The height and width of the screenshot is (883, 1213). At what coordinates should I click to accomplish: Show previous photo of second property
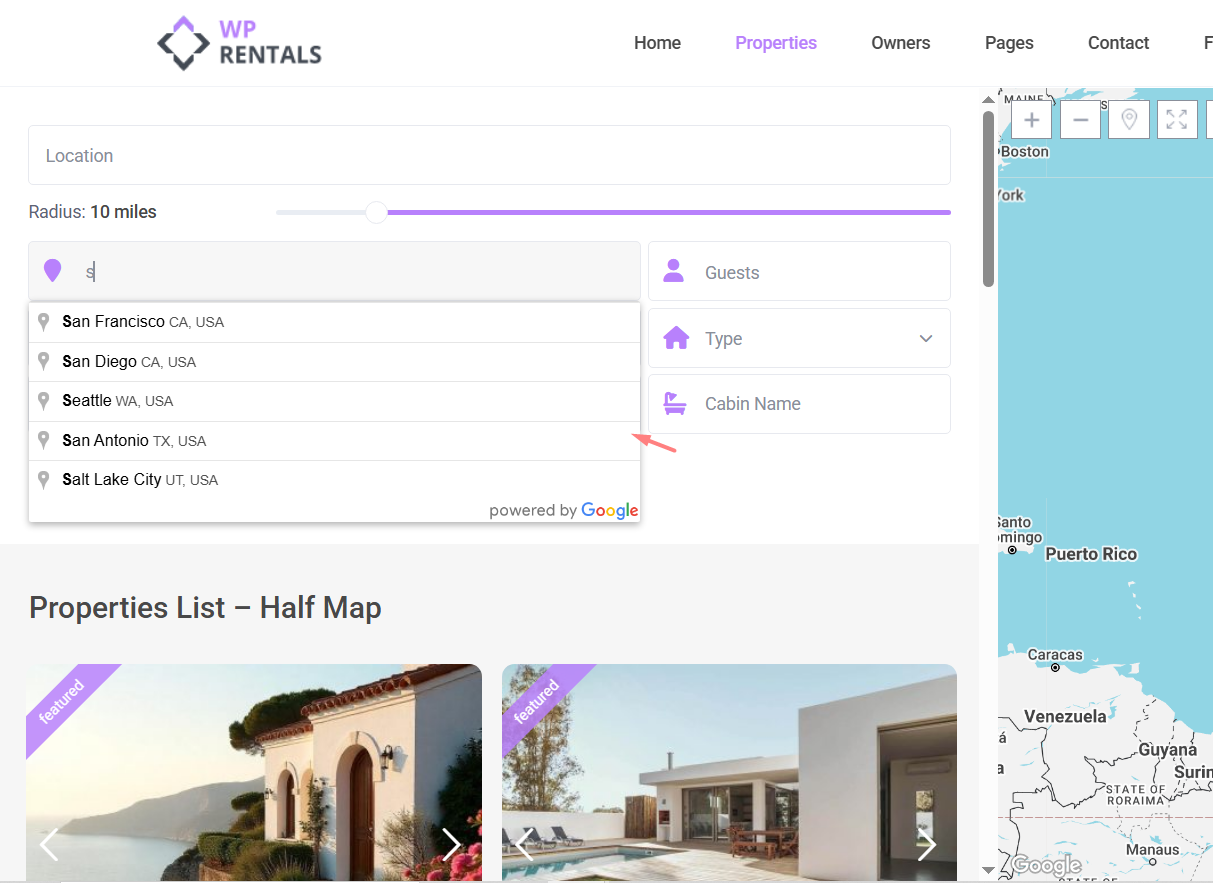coord(524,844)
